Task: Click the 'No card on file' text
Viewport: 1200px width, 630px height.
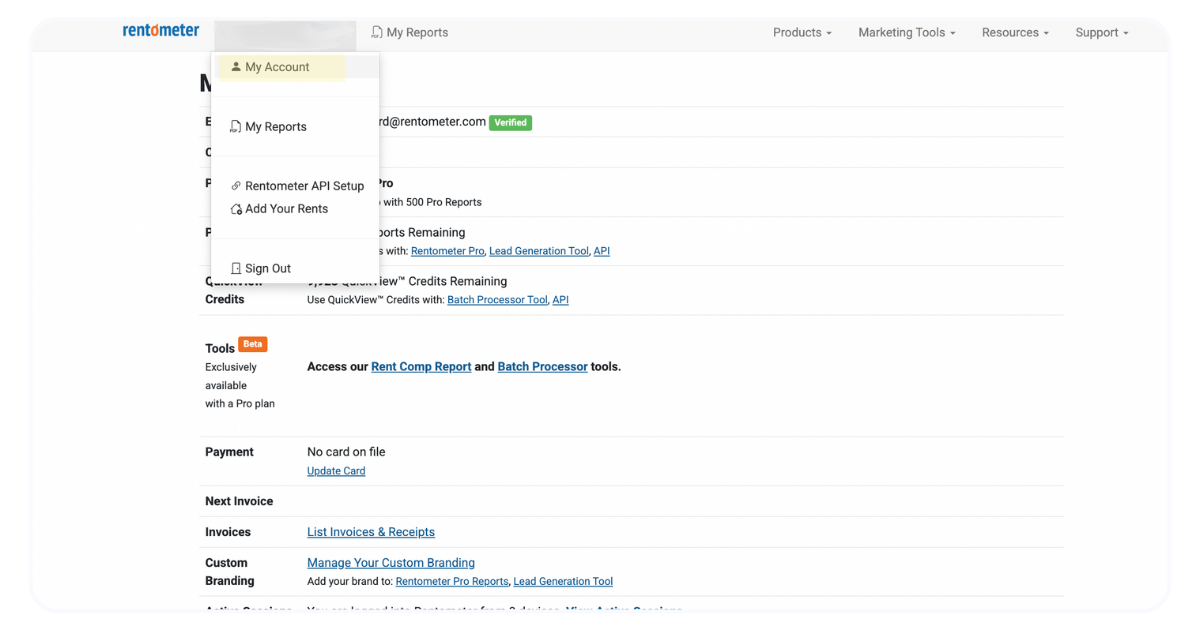Action: [346, 452]
